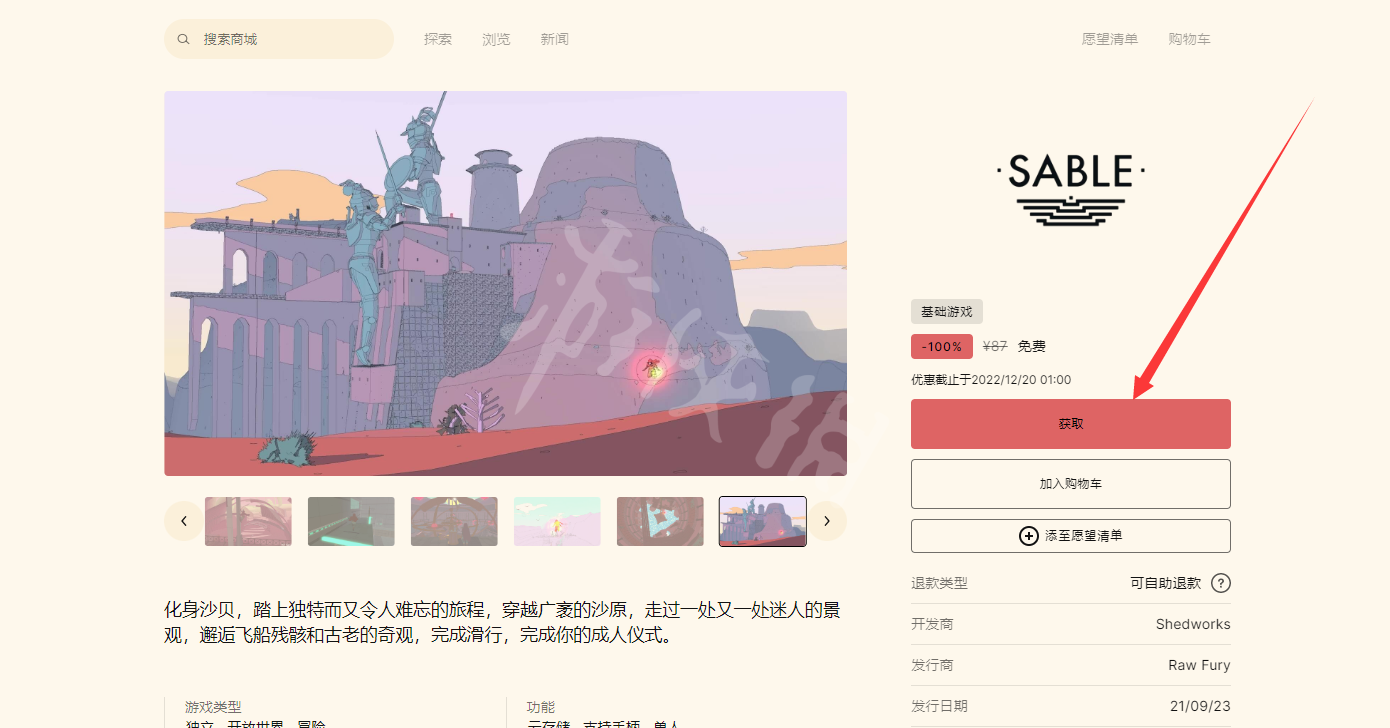The image size is (1390, 728).
Task: Open the 新闻 tab
Action: [555, 39]
